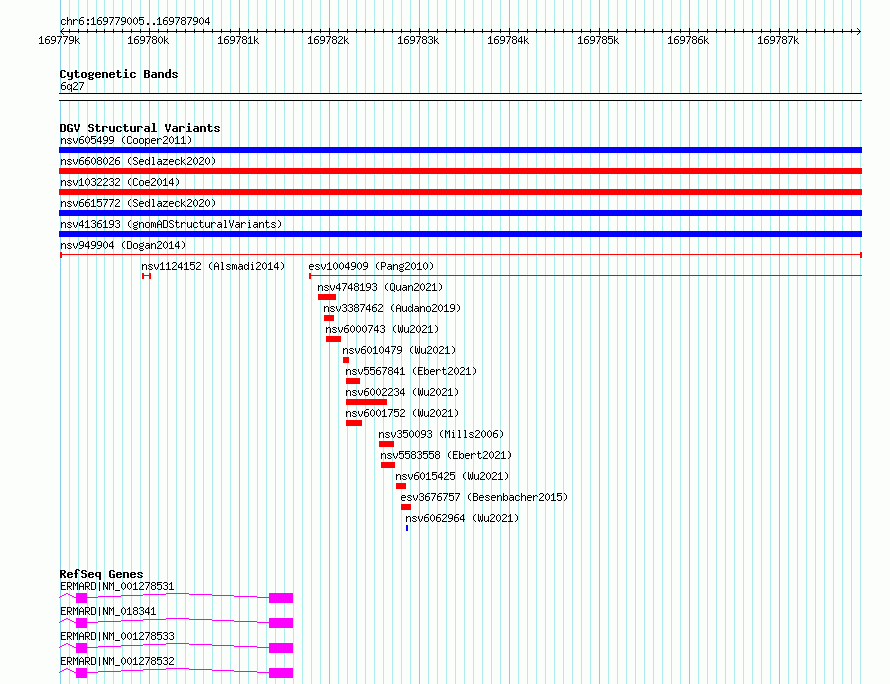This screenshot has height=684, width=890.
Task: Click the ERMARD|NM_001278533 large exon block
Action: click(x=281, y=648)
